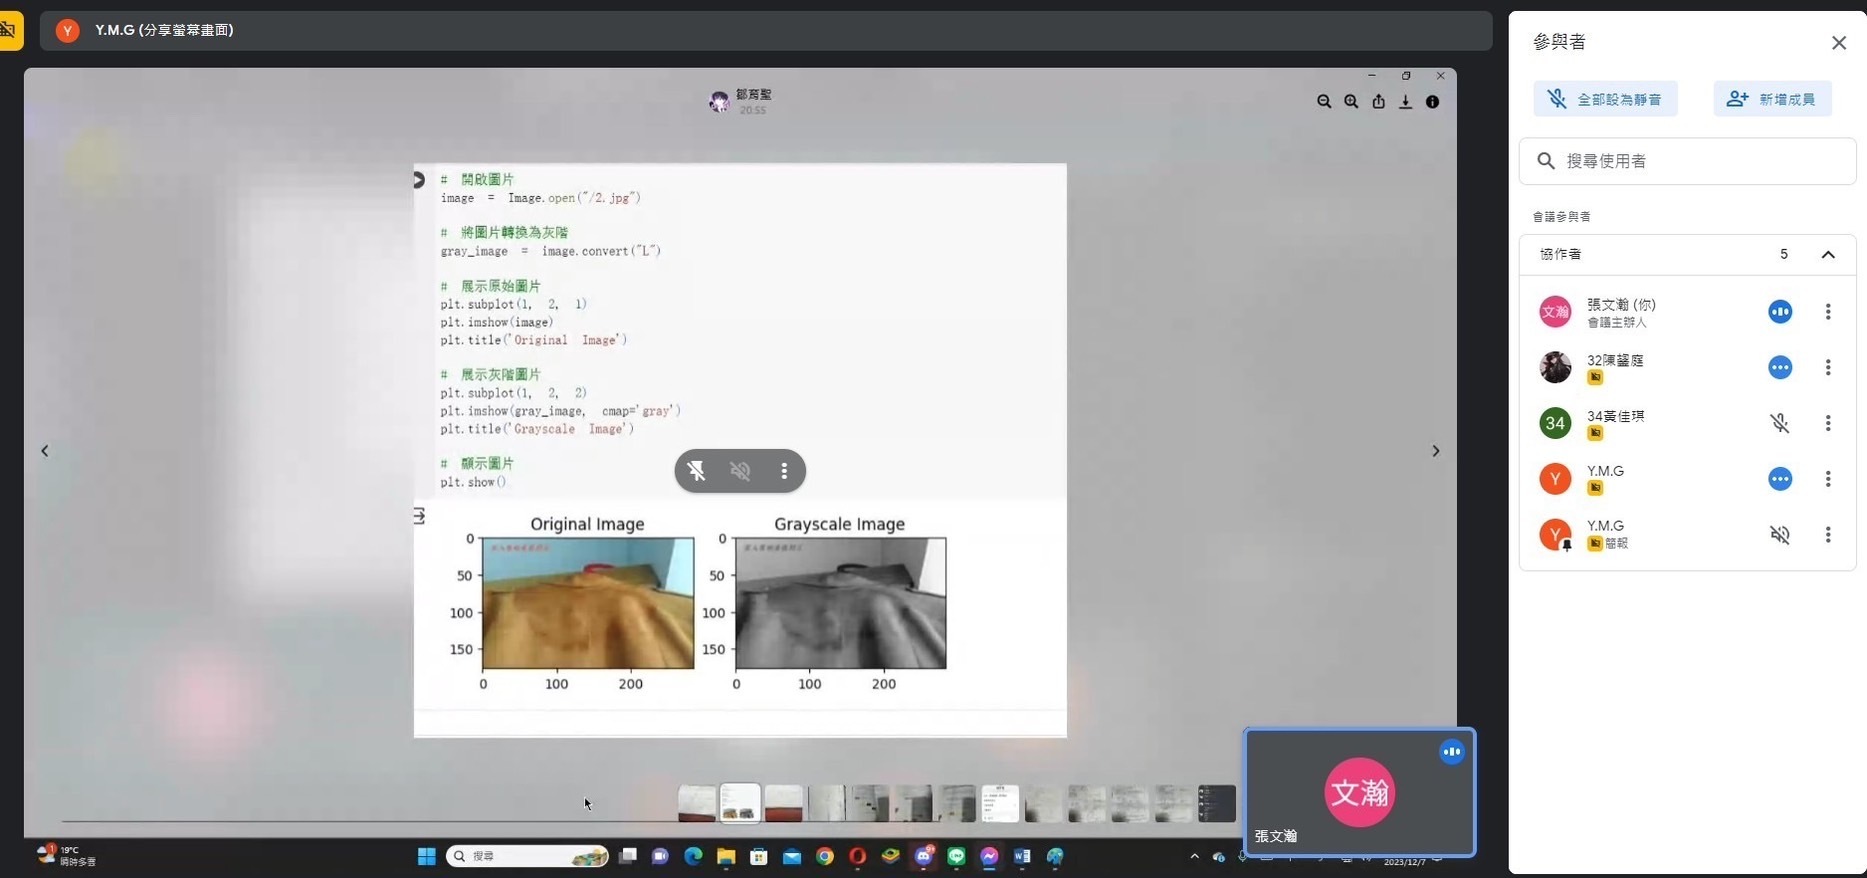Click the green 34 avatar of 34黃佳琪
Image resolution: width=1867 pixels, height=878 pixels.
[x=1555, y=423]
